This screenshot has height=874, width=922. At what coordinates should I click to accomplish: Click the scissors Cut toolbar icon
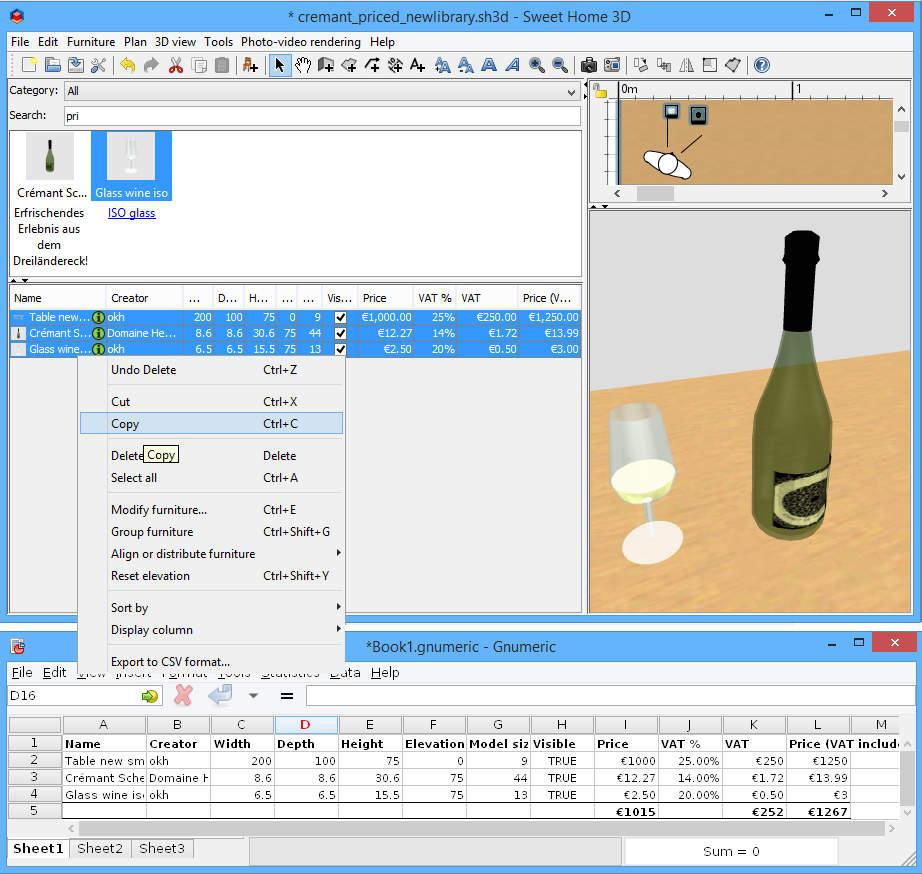click(x=175, y=65)
